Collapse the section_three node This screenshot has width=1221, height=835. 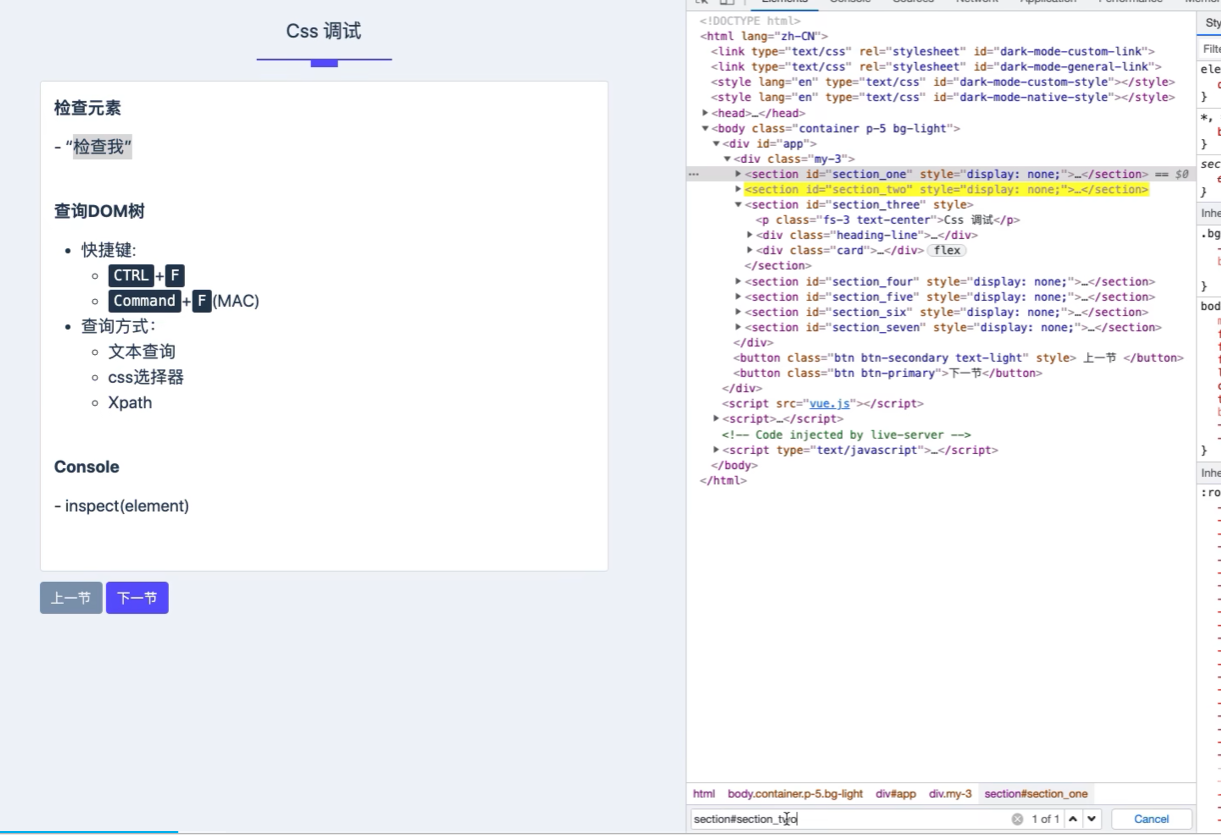[738, 205]
